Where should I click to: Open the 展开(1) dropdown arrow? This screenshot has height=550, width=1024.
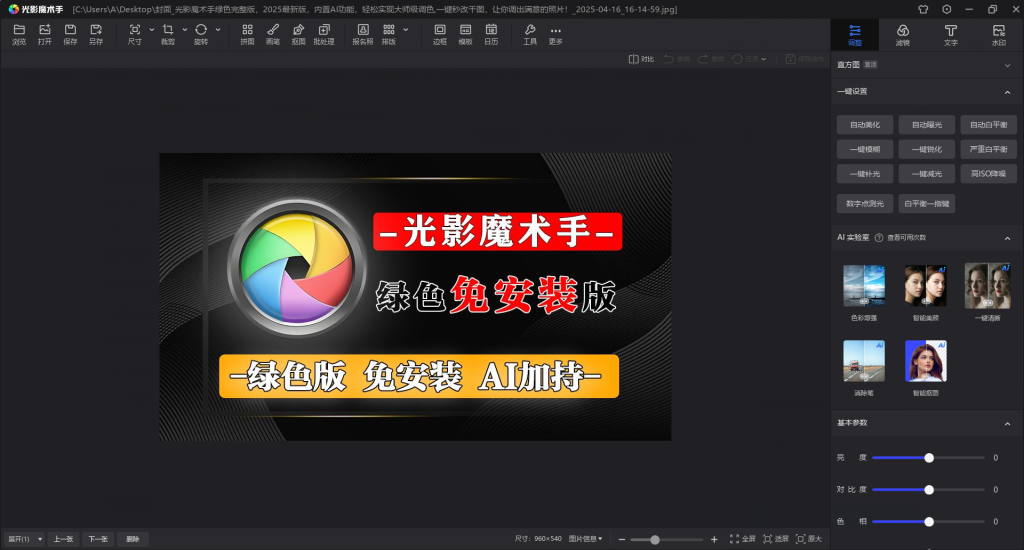click(40, 539)
